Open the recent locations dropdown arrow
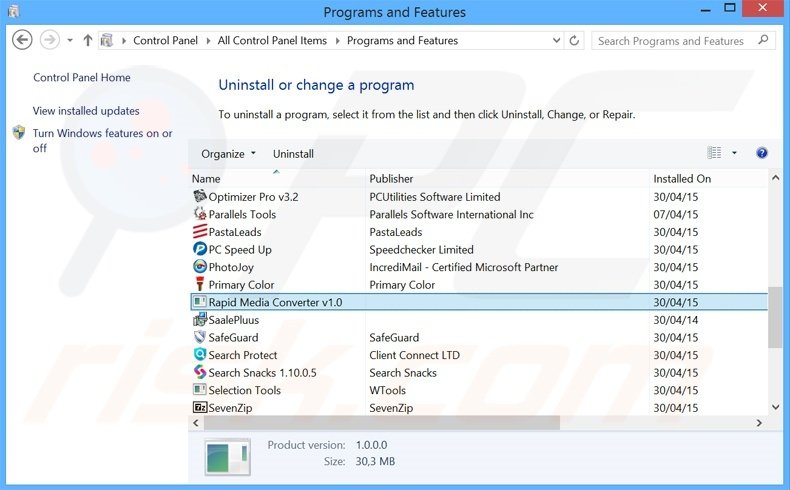 70,40
